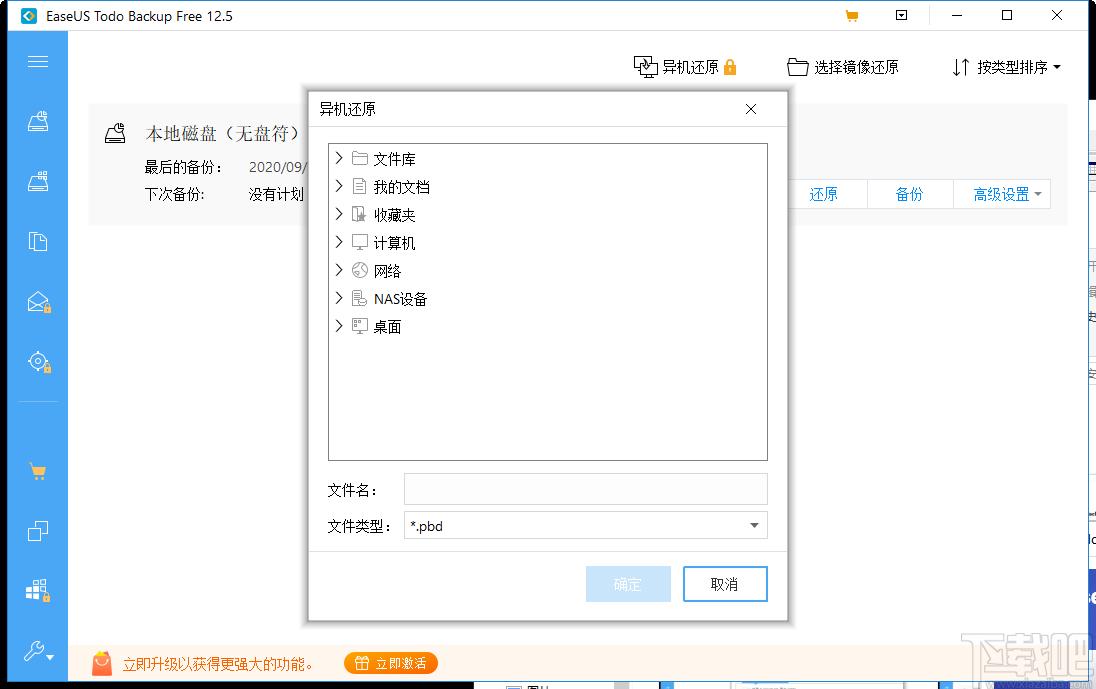Click the 备份 button on the backup task
The image size is (1096, 689).
point(909,194)
